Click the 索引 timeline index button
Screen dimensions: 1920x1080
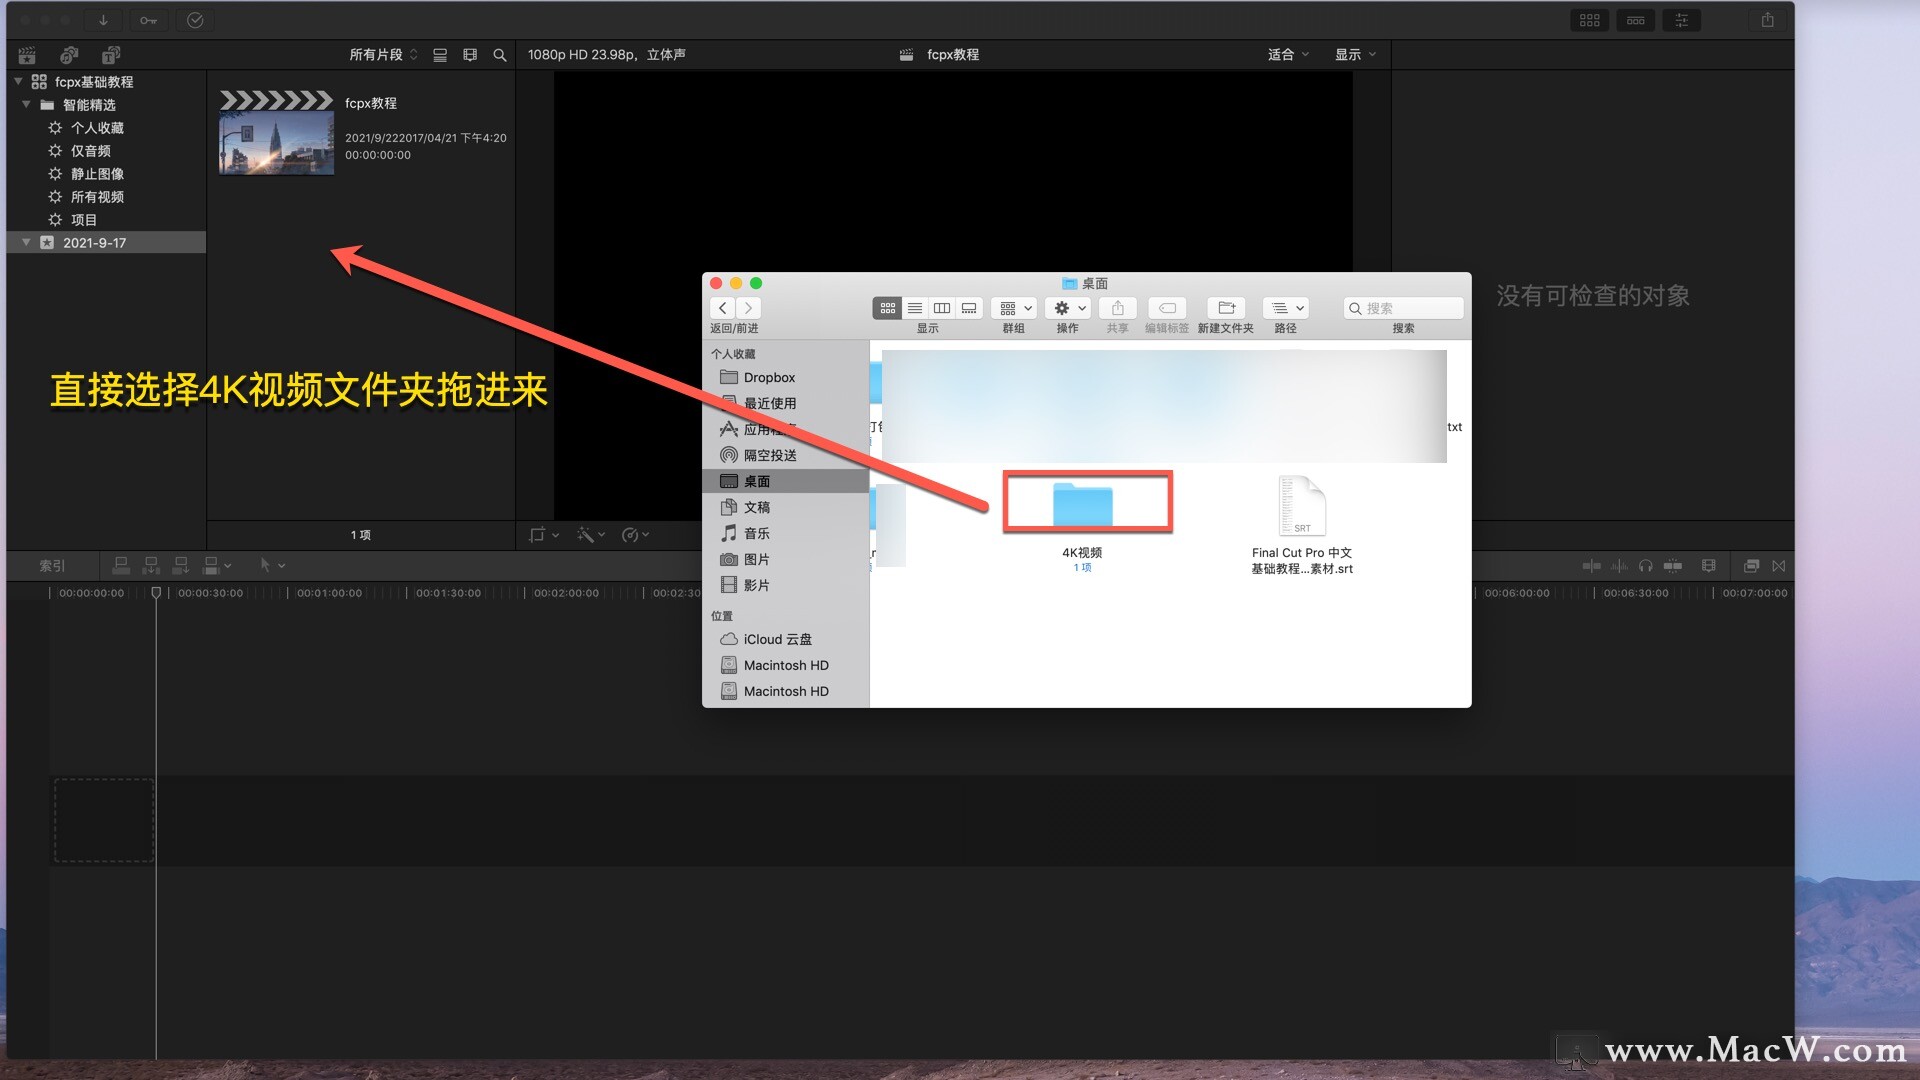click(52, 566)
